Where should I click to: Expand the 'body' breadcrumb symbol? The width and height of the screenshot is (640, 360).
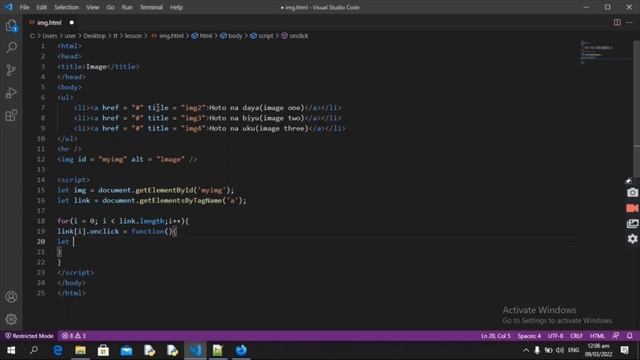231,36
